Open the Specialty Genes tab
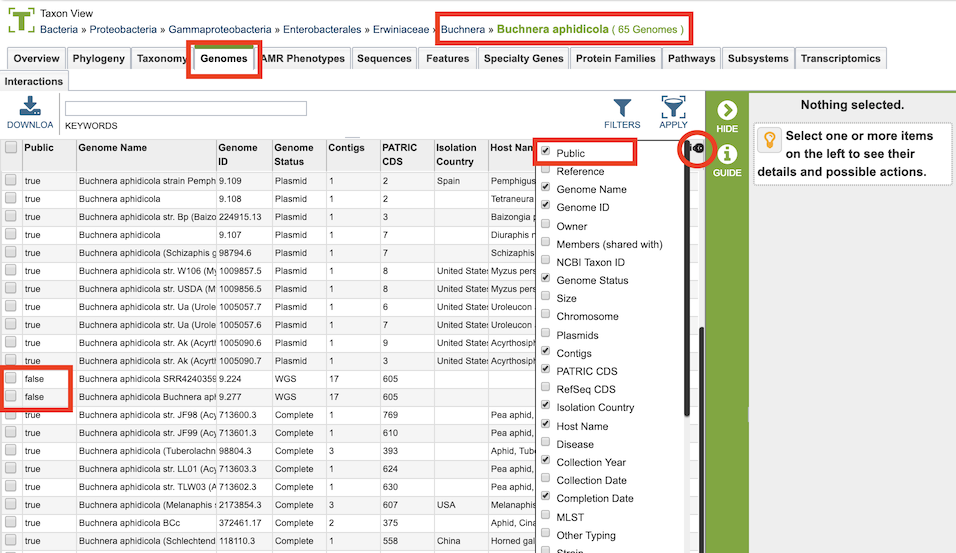The width and height of the screenshot is (956, 553). click(523, 59)
